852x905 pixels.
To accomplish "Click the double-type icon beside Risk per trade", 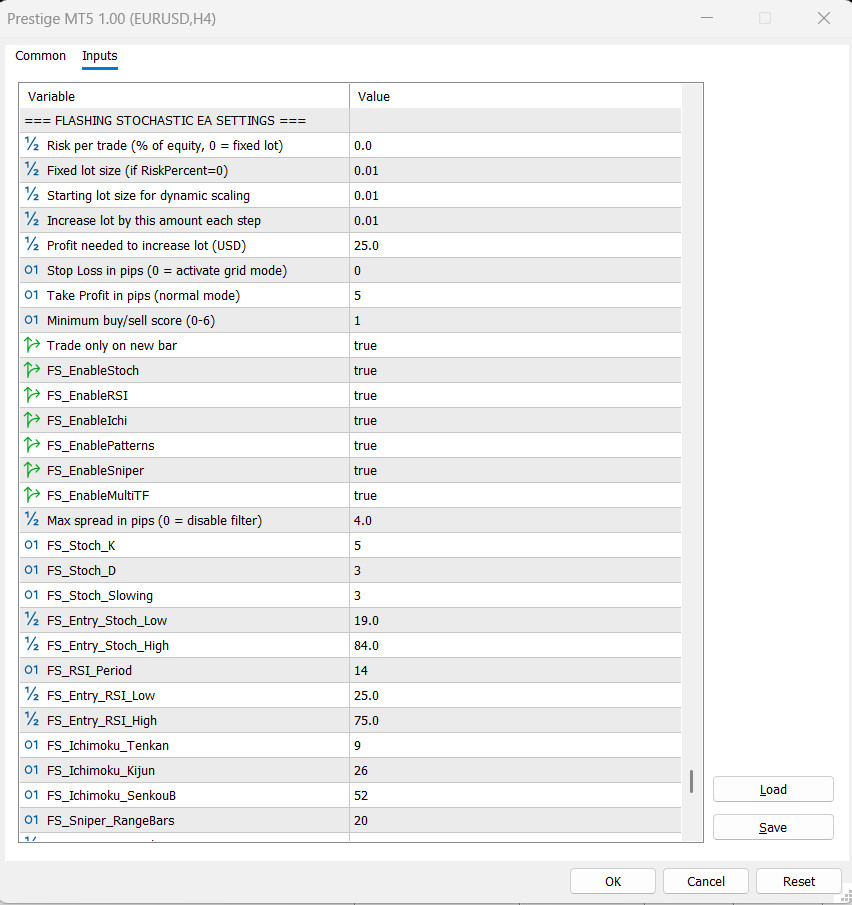I will click(x=32, y=144).
